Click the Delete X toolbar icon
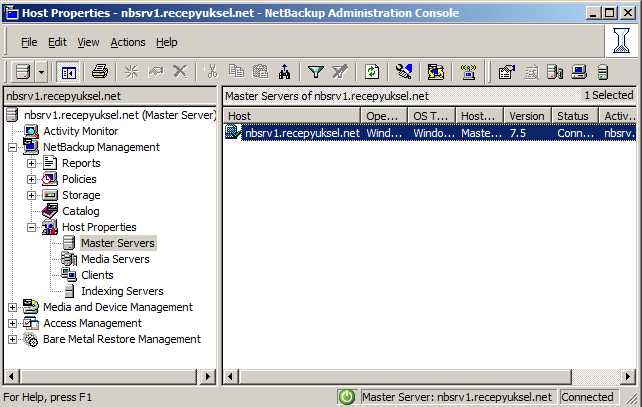Image resolution: width=642 pixels, height=407 pixels. coord(180,72)
